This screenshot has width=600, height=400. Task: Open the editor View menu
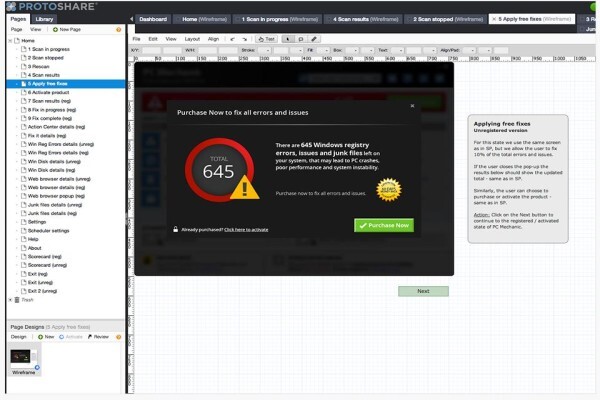pyautogui.click(x=171, y=39)
